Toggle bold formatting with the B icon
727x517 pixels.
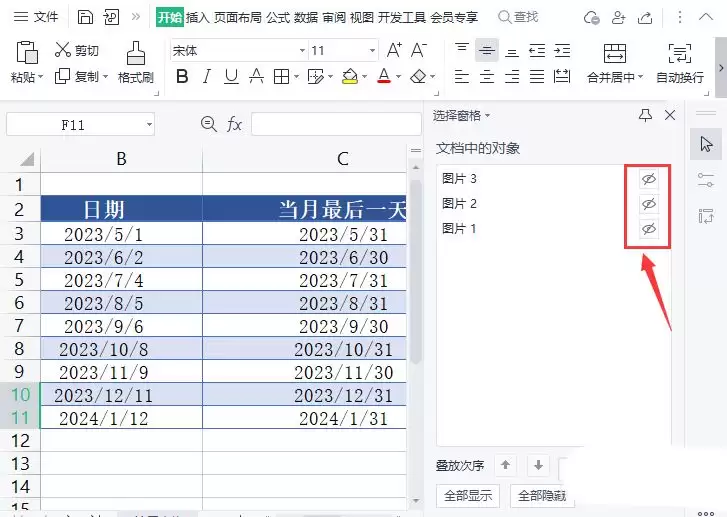click(x=182, y=77)
